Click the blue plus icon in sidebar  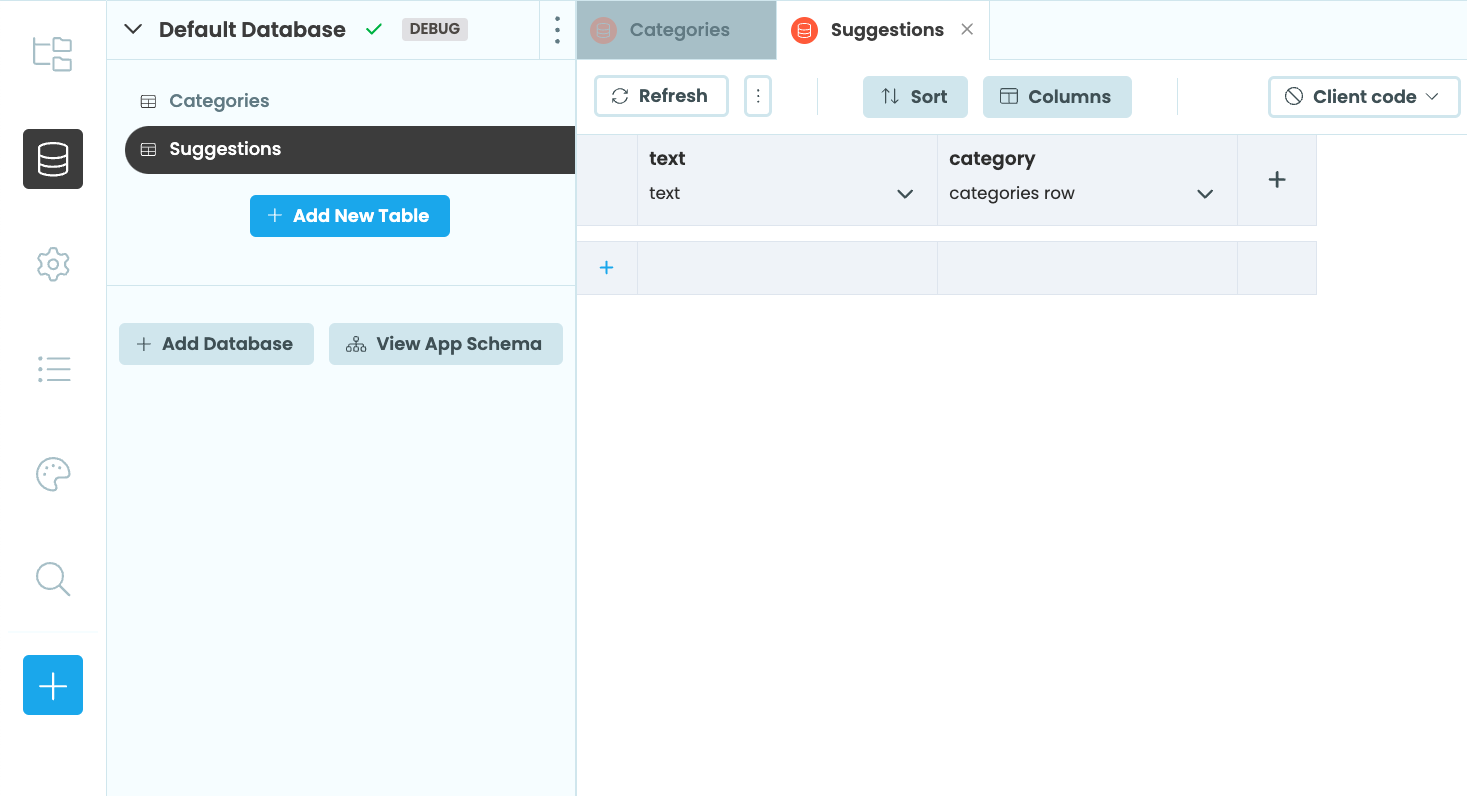[x=52, y=685]
